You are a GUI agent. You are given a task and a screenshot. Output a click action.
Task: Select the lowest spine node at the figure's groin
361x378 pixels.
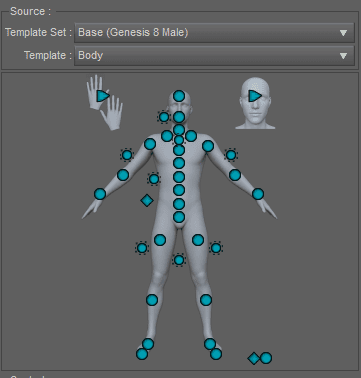(x=179, y=217)
